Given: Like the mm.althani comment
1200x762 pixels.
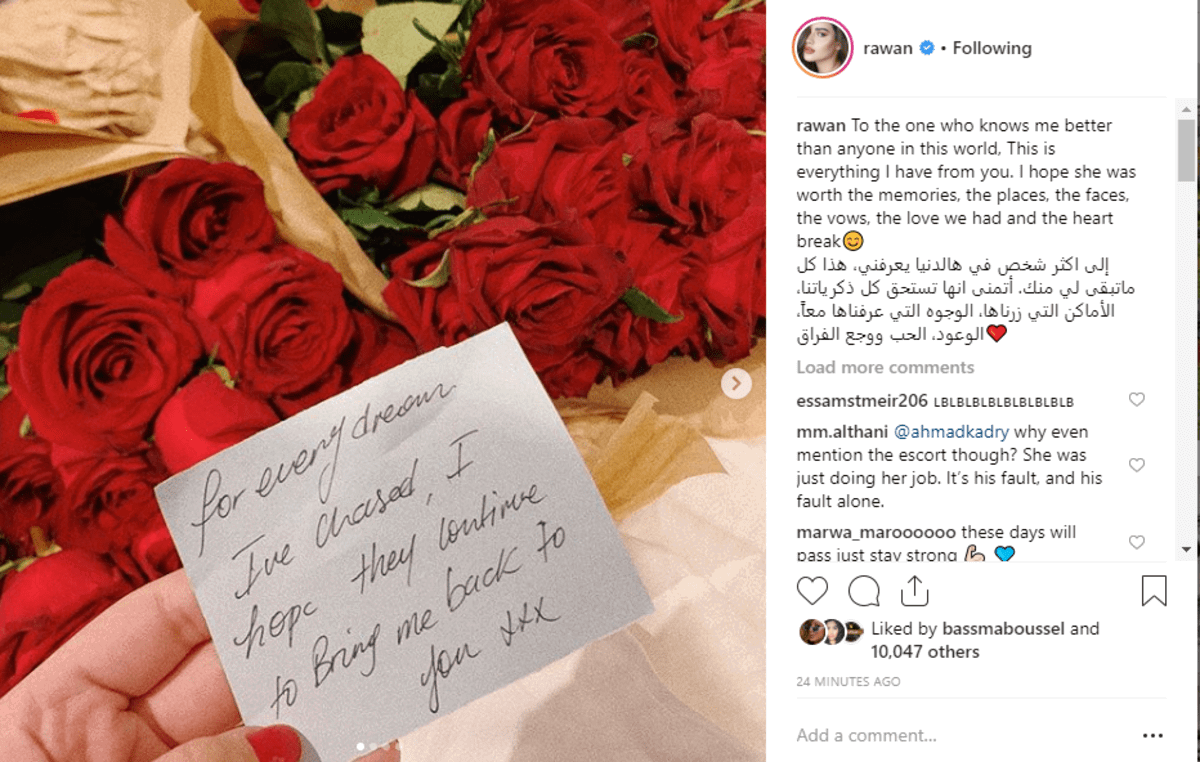Looking at the screenshot, I should (1136, 465).
